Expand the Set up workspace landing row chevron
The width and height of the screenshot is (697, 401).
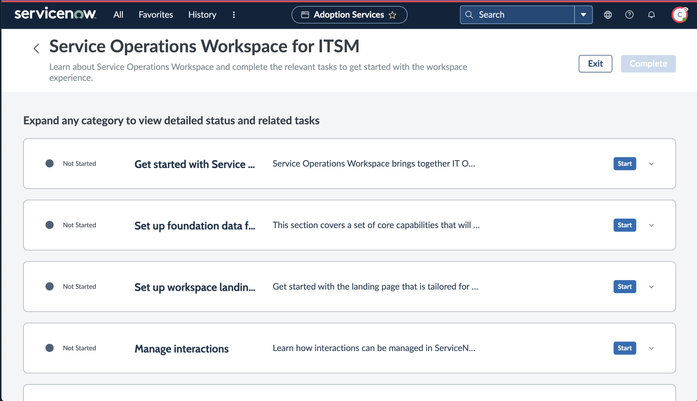[x=651, y=287]
